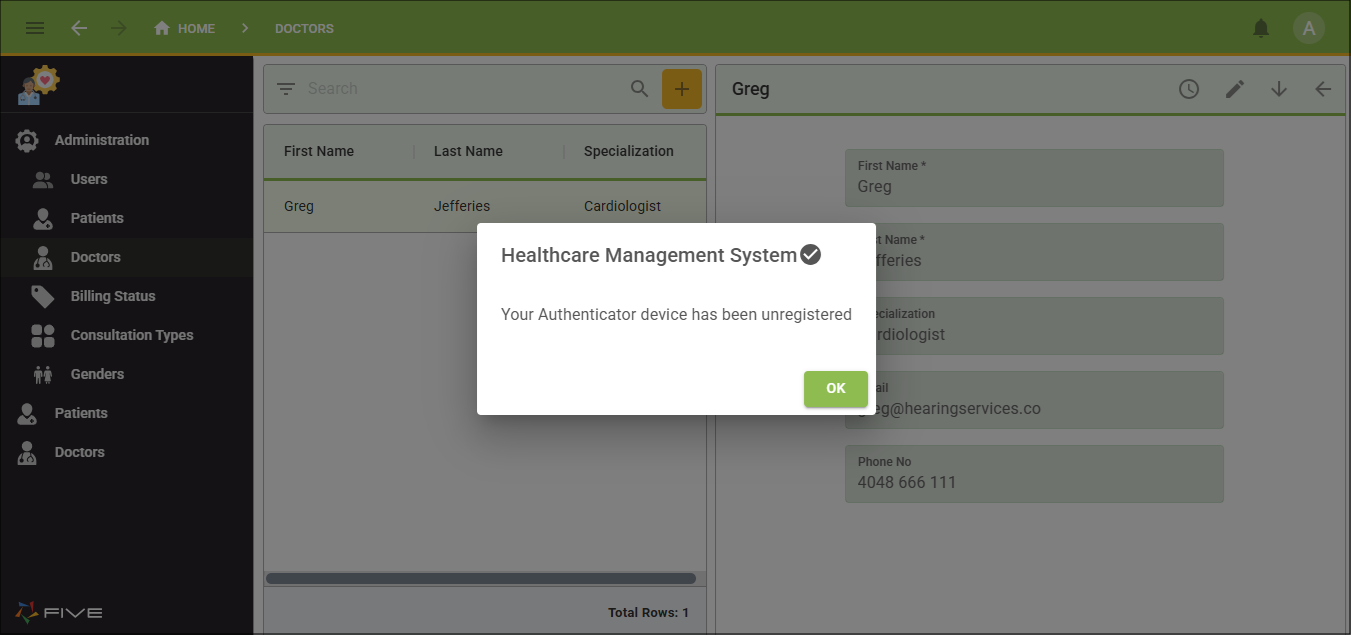This screenshot has height=635, width=1351.
Task: Click the navigation back arrow
Action: tap(79, 28)
